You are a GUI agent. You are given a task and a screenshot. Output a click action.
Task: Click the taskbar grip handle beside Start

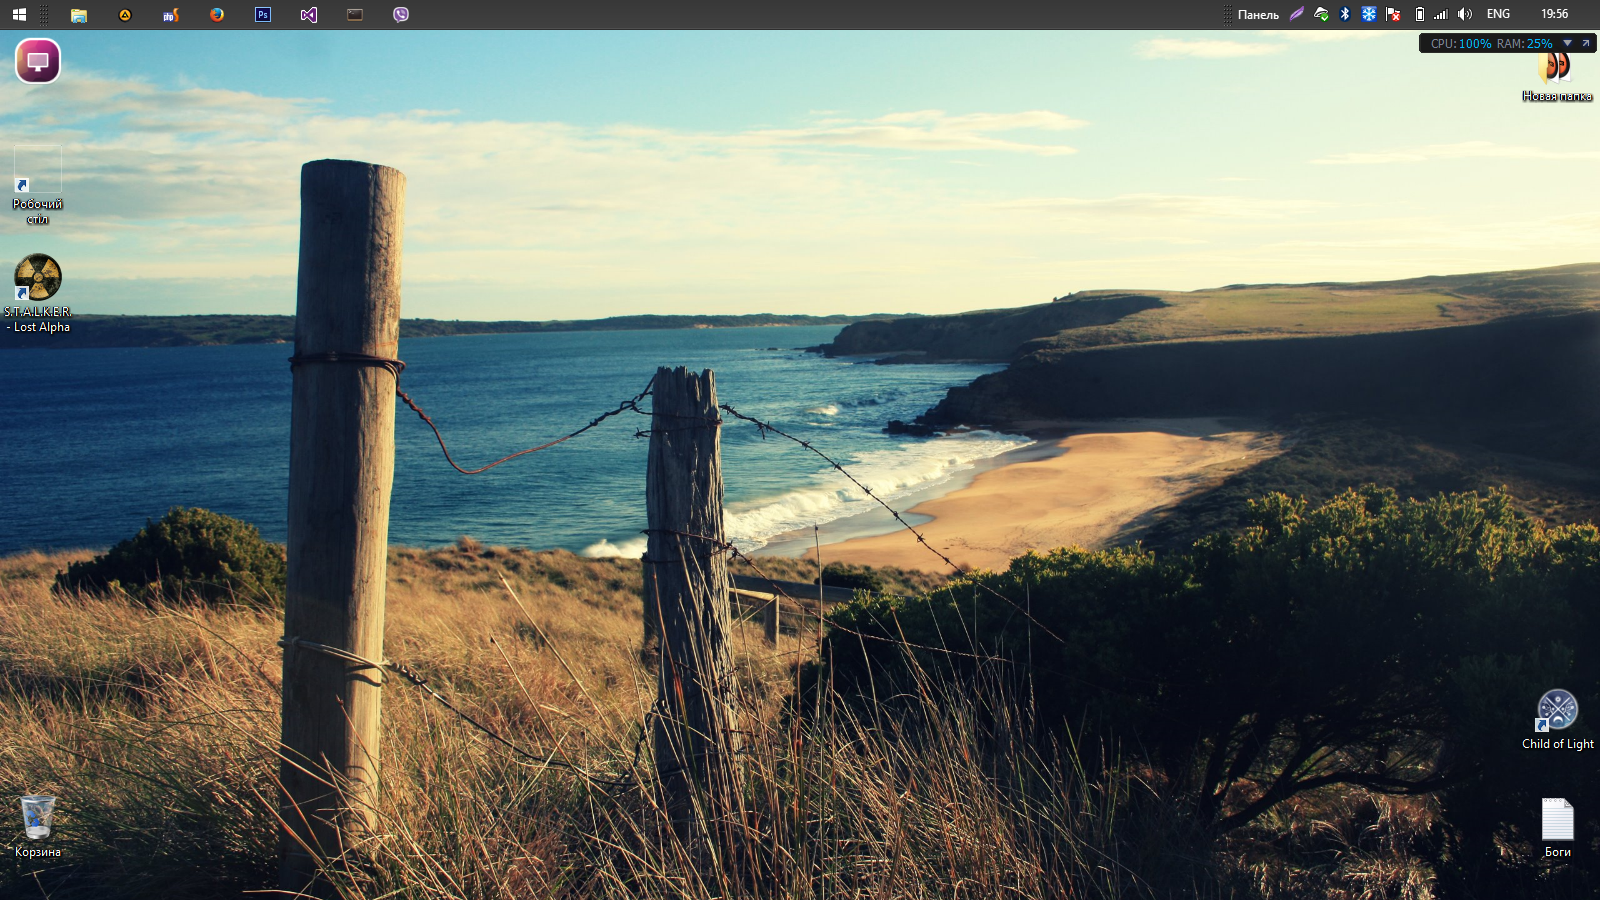tap(44, 14)
